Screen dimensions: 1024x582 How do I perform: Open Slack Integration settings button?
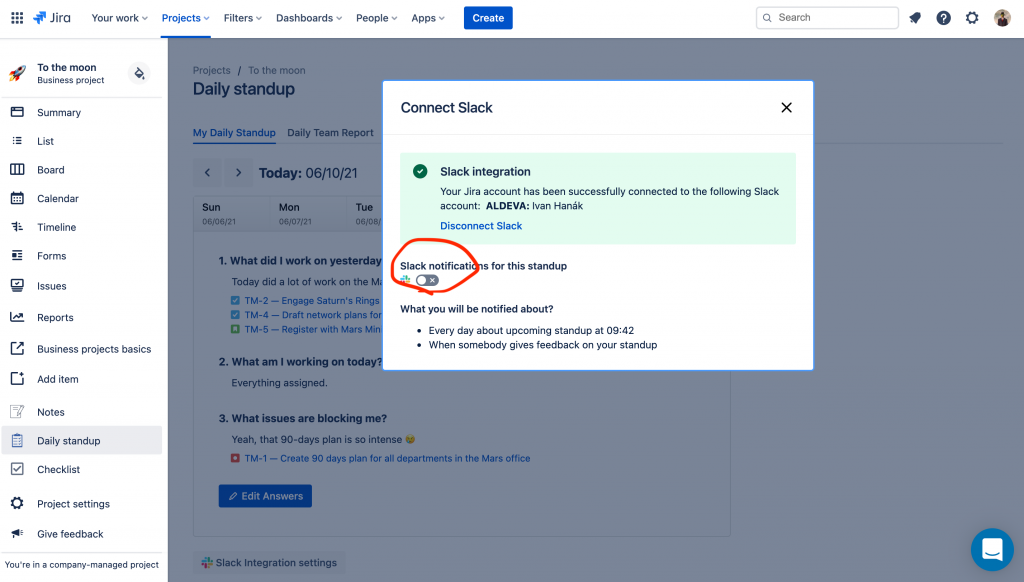(x=269, y=562)
